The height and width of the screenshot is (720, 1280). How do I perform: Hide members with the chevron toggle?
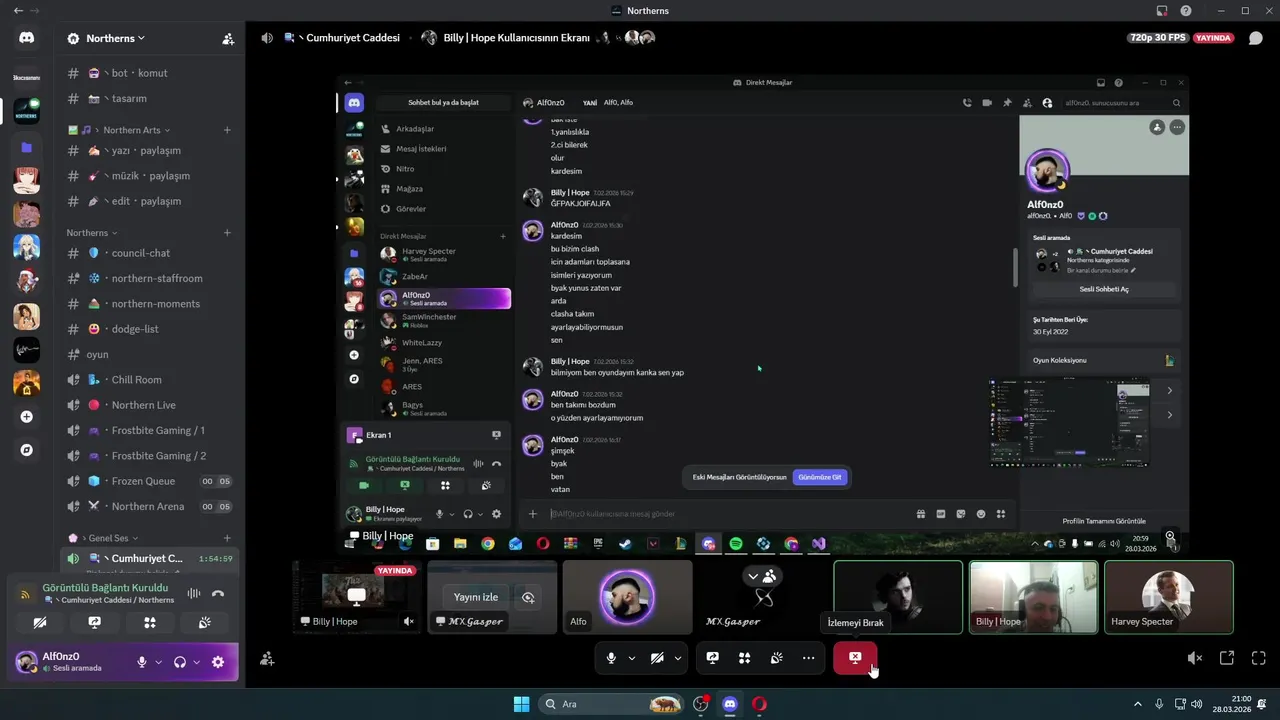(x=763, y=576)
